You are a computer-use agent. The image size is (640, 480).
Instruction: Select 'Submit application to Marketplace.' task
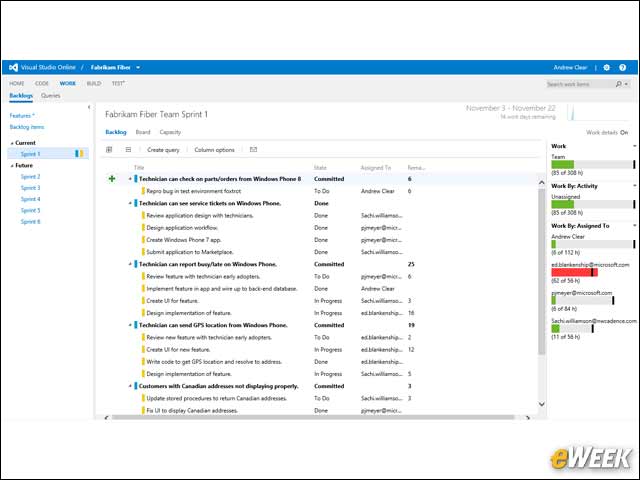coord(190,252)
